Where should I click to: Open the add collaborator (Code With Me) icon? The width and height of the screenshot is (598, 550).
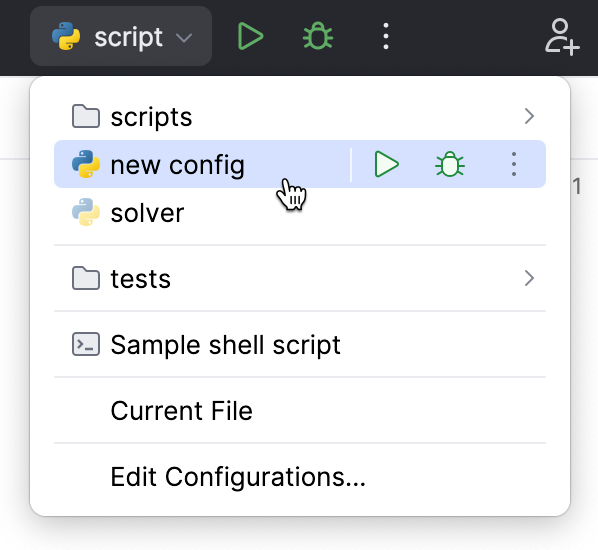point(562,37)
